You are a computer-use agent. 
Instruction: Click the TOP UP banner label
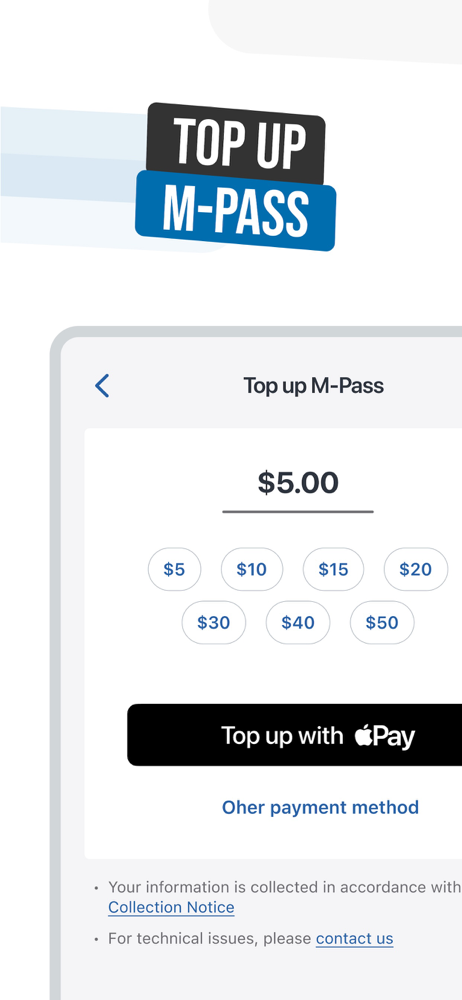(238, 143)
